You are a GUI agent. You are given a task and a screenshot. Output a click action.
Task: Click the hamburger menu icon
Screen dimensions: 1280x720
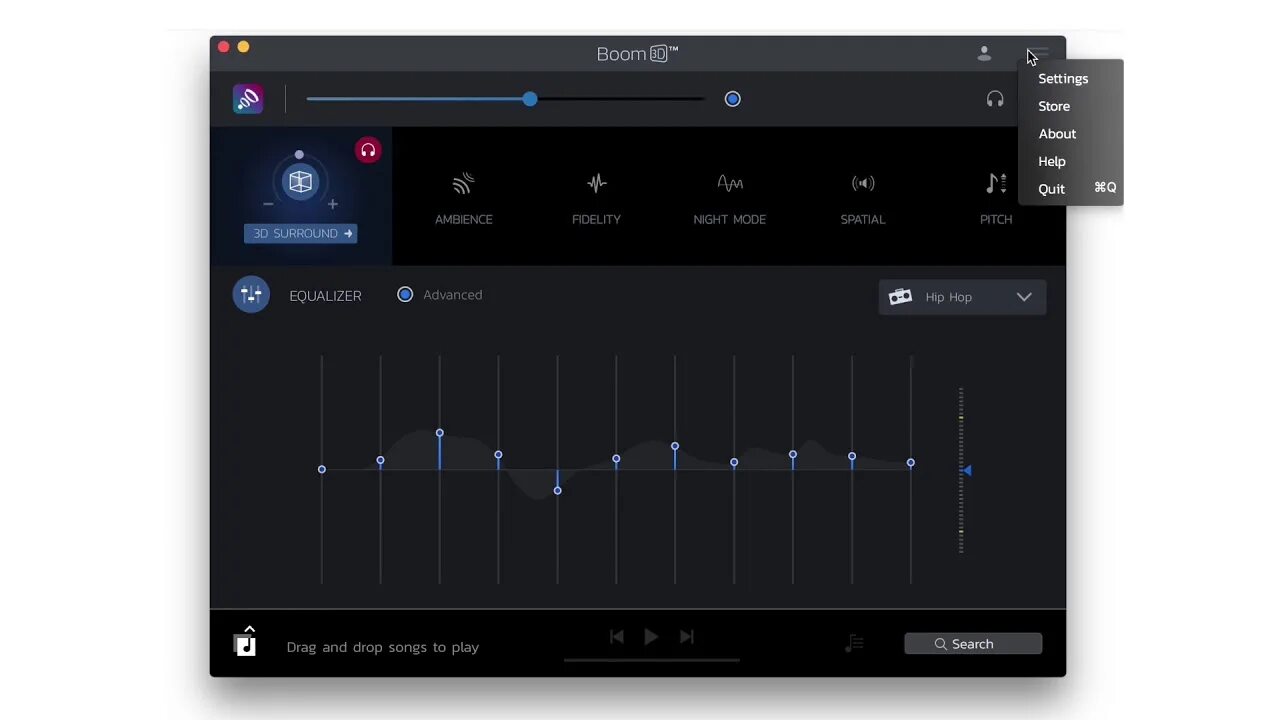coord(1040,53)
